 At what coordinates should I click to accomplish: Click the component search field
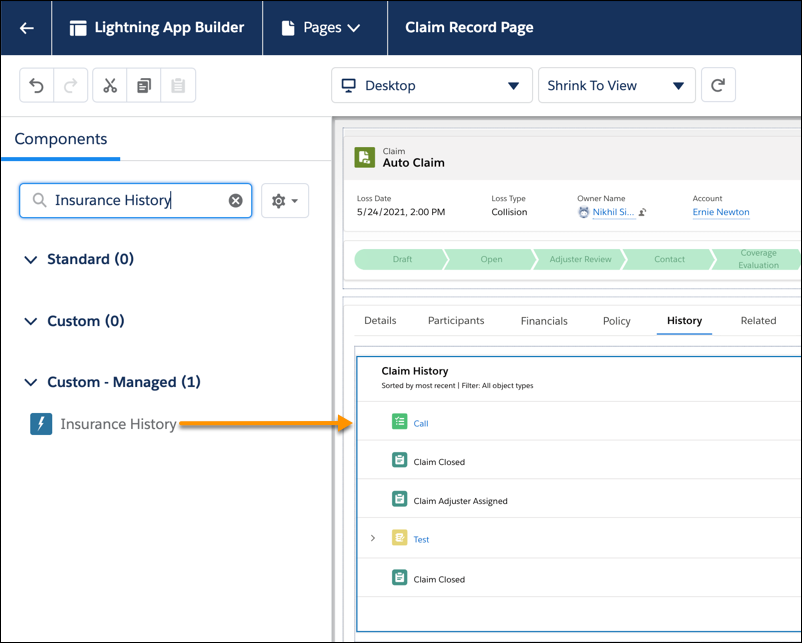[x=136, y=201]
